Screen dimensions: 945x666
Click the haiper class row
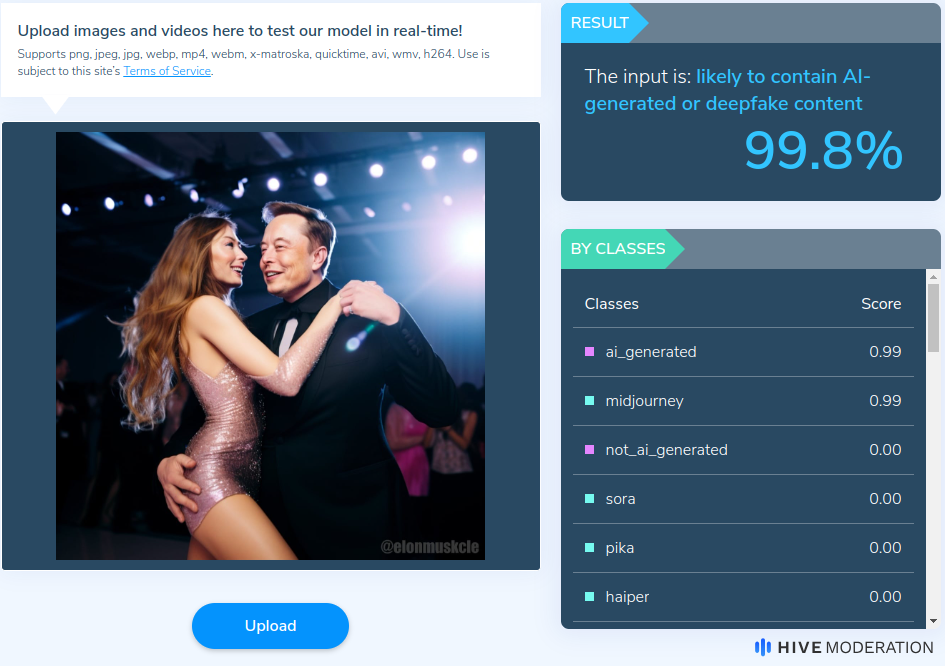(x=743, y=597)
